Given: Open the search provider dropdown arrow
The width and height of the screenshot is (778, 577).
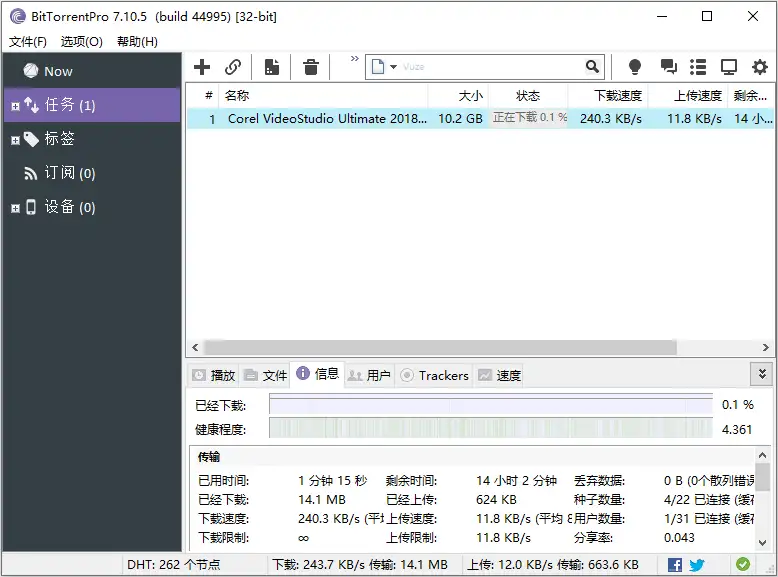Looking at the screenshot, I should (x=393, y=67).
